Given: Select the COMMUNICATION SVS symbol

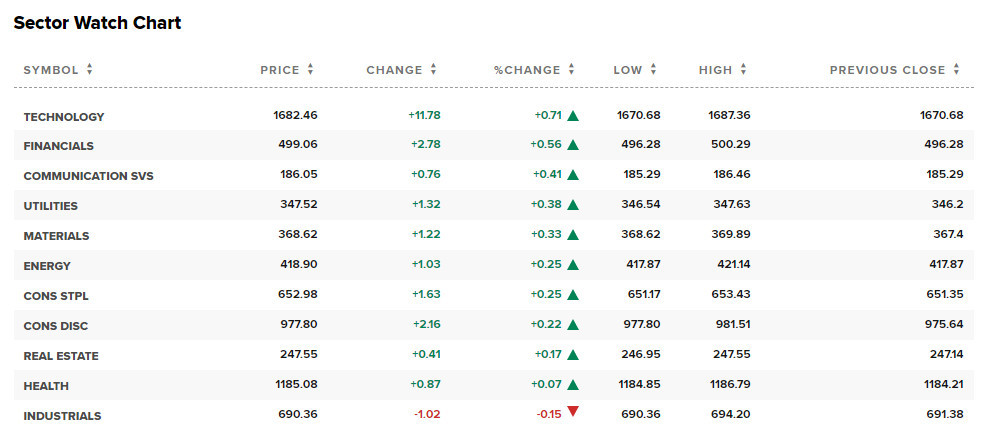Looking at the screenshot, I should pos(88,176).
